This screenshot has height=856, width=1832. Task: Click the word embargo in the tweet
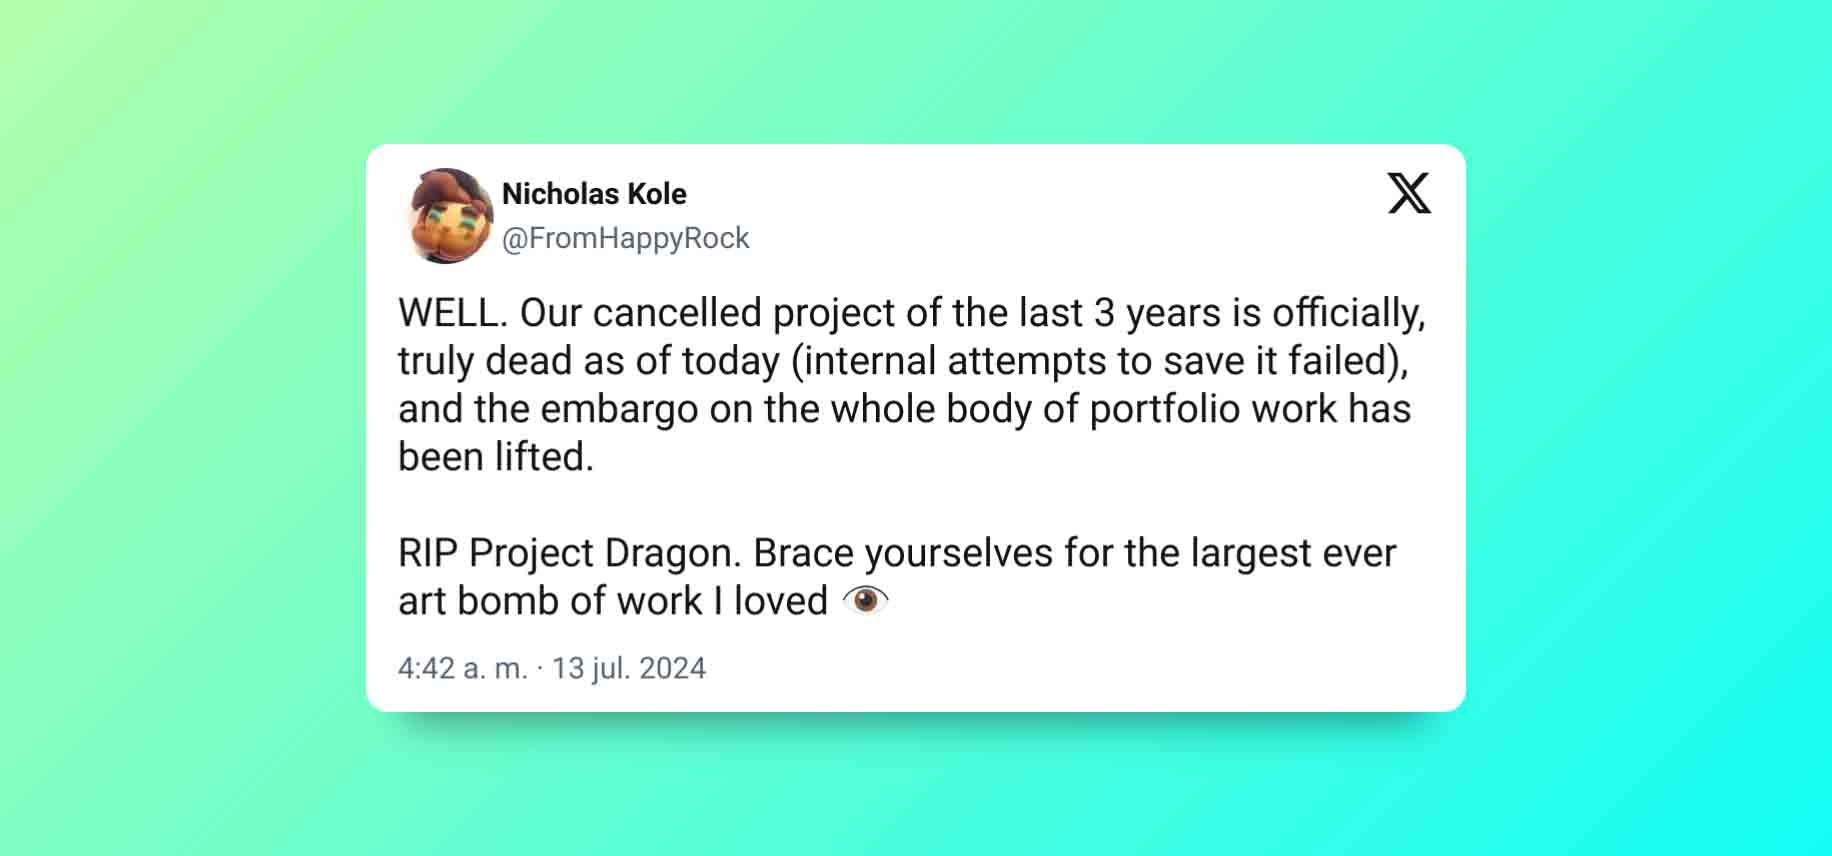(619, 409)
